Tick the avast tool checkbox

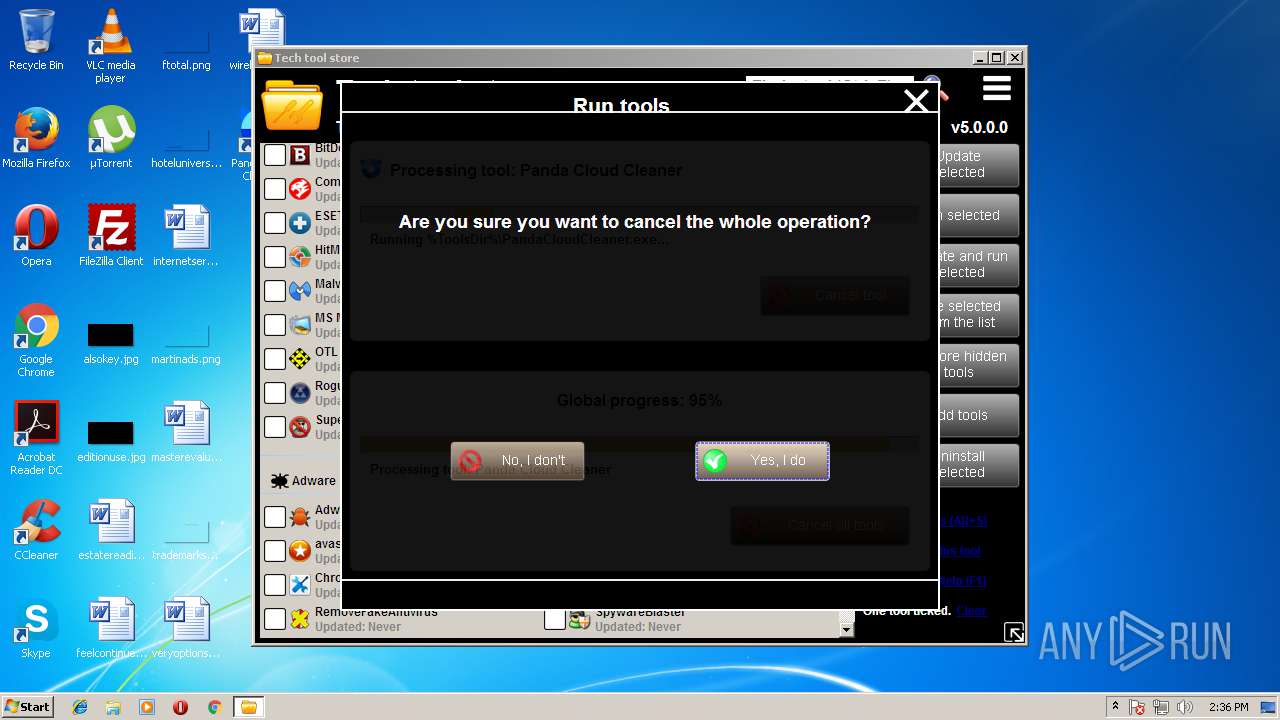point(275,551)
